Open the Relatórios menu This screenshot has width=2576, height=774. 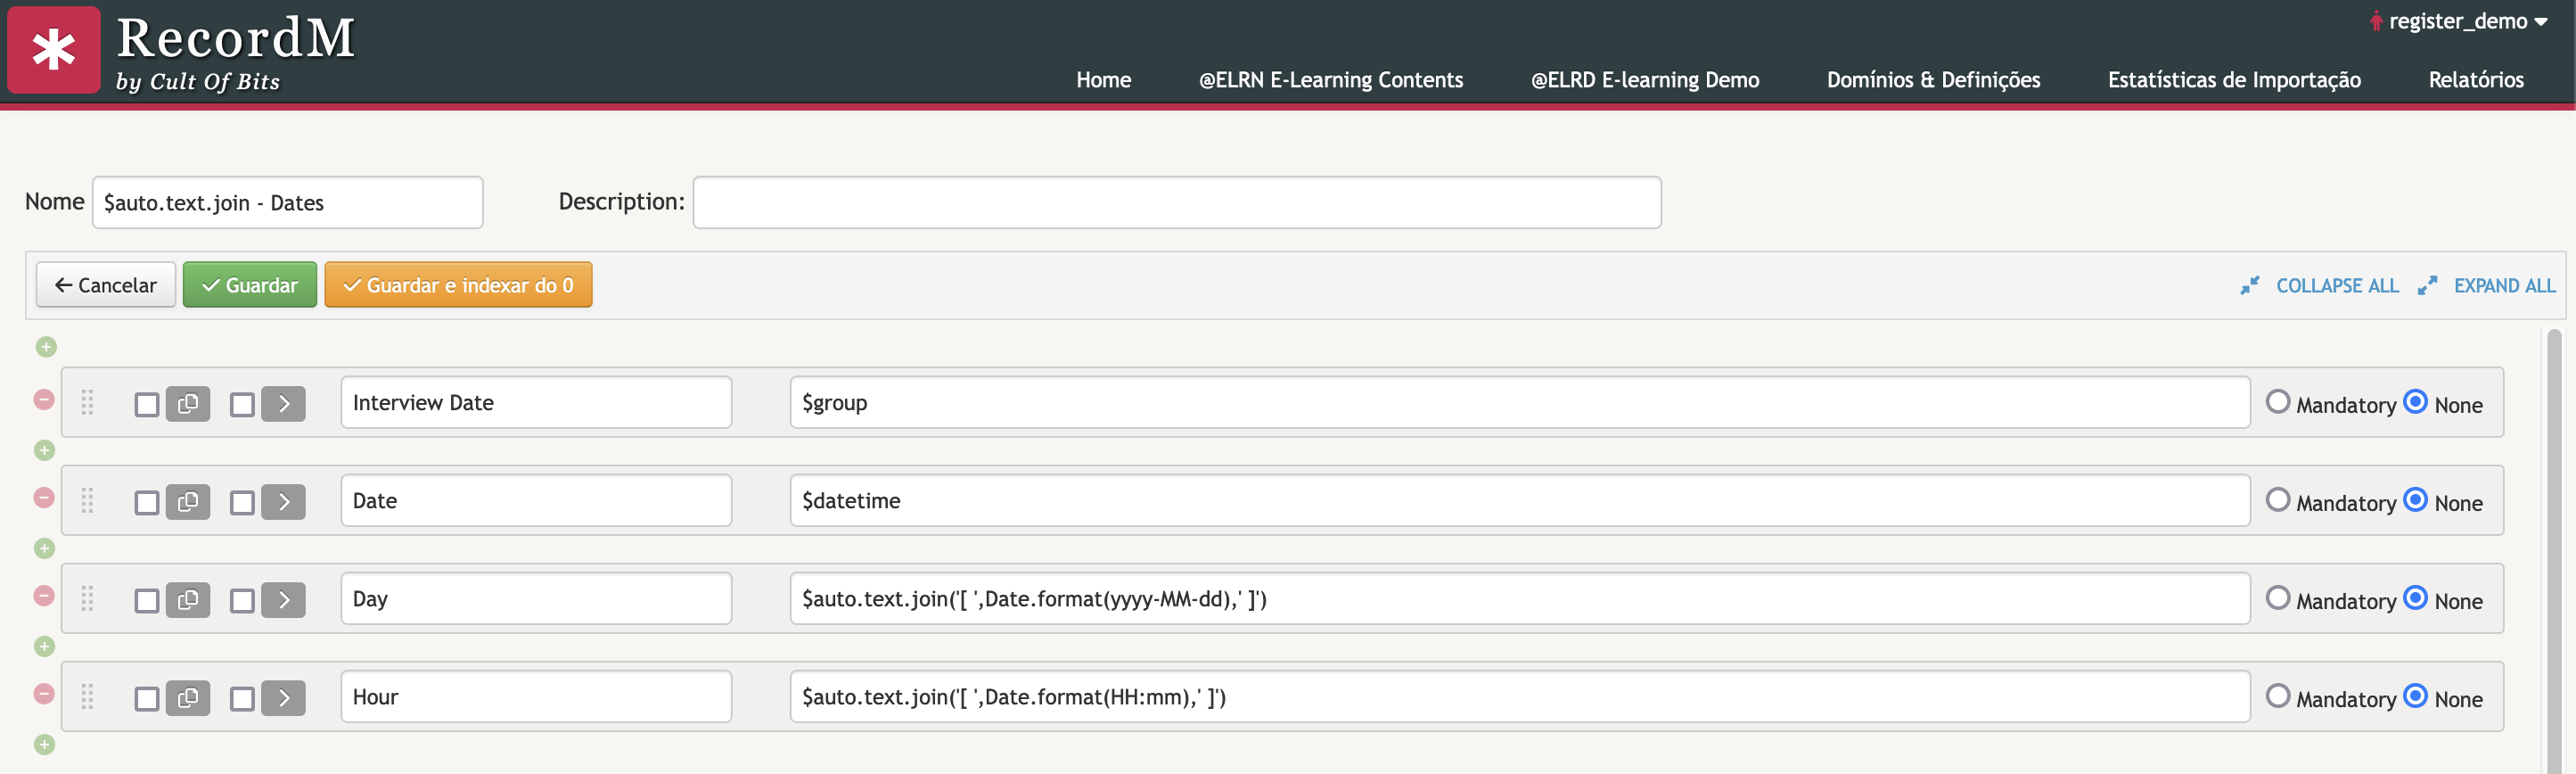click(2476, 80)
